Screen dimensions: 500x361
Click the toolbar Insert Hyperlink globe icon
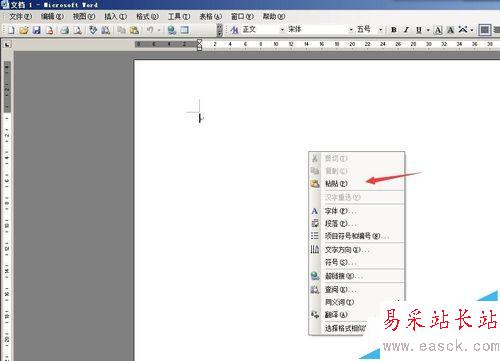(172, 30)
